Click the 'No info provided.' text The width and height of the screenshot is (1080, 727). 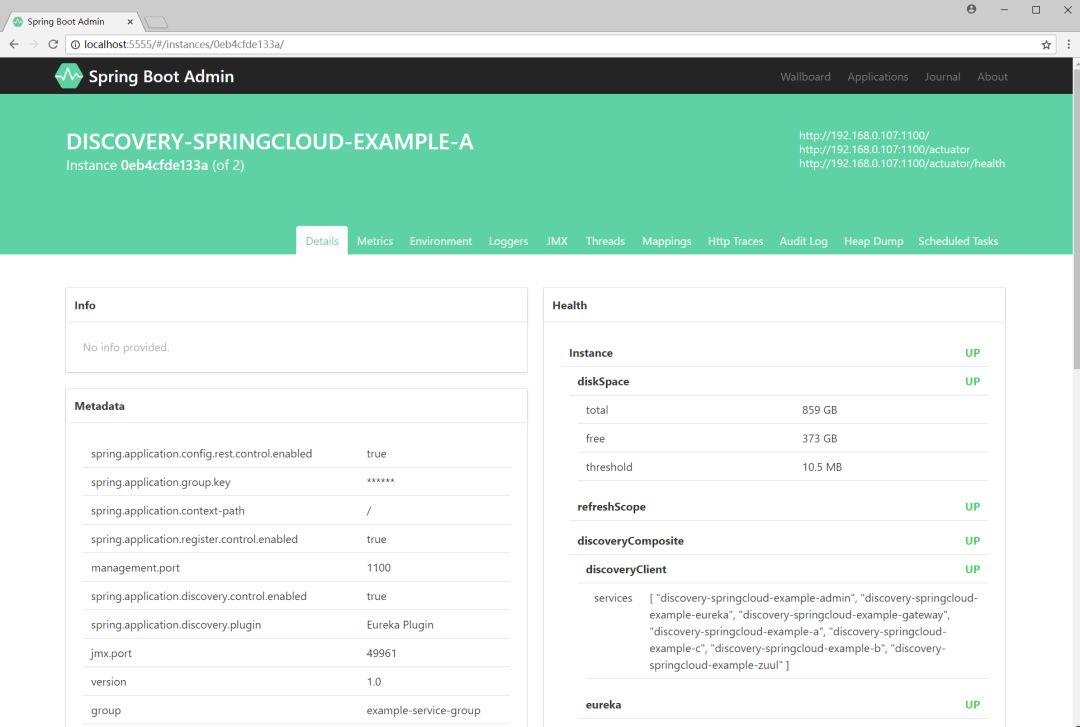[126, 347]
